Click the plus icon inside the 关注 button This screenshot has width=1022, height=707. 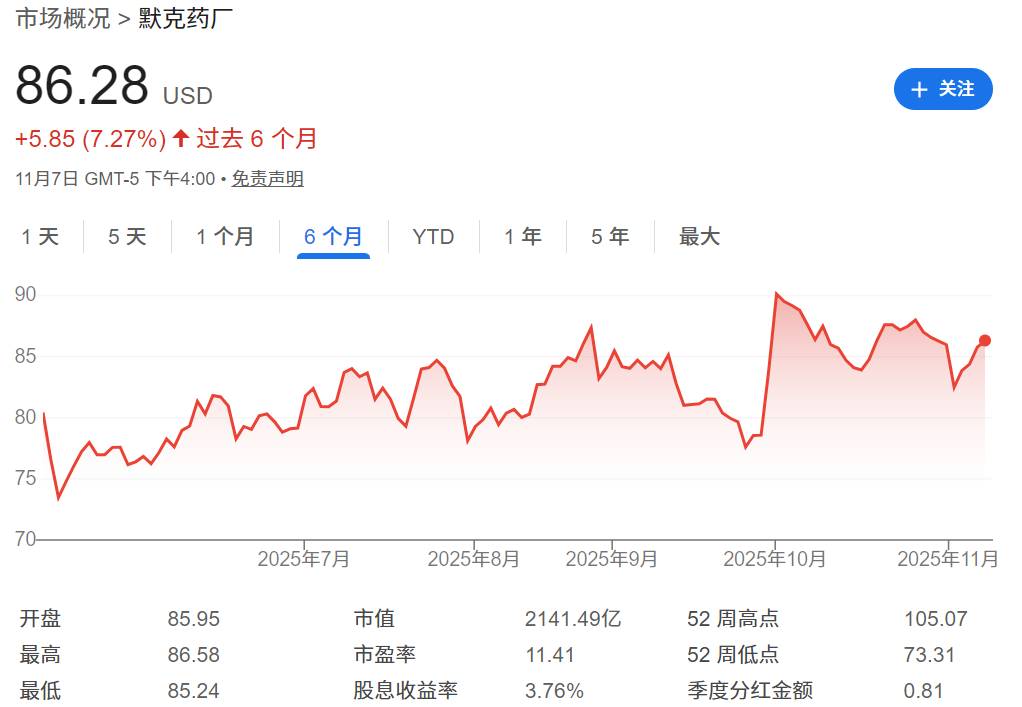click(919, 89)
